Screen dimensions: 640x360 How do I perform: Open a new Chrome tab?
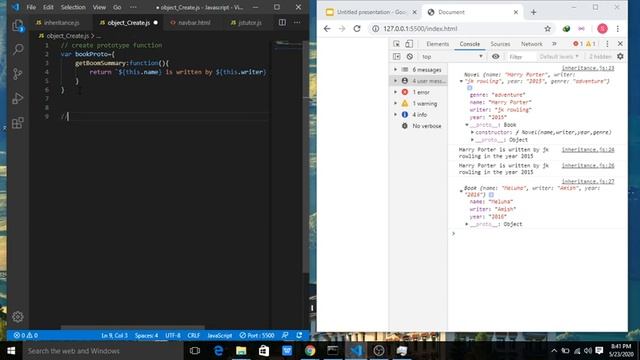(x=533, y=12)
